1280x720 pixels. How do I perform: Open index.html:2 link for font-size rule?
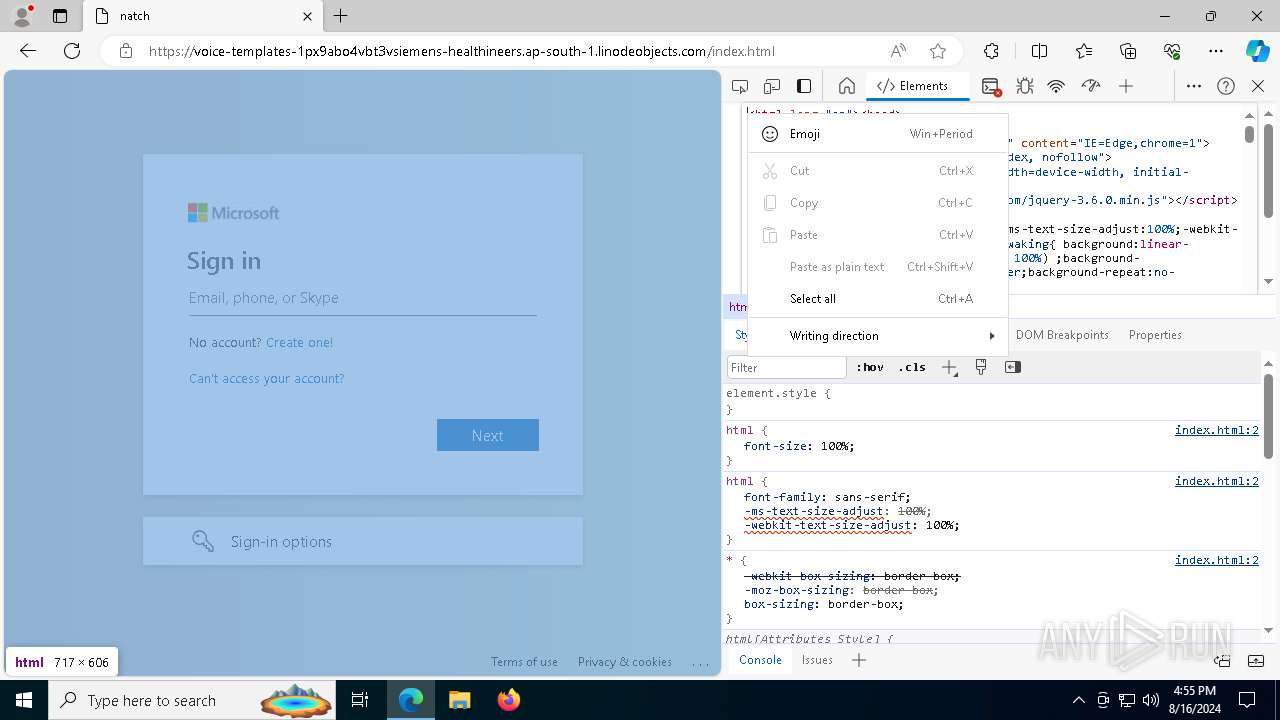click(1216, 431)
